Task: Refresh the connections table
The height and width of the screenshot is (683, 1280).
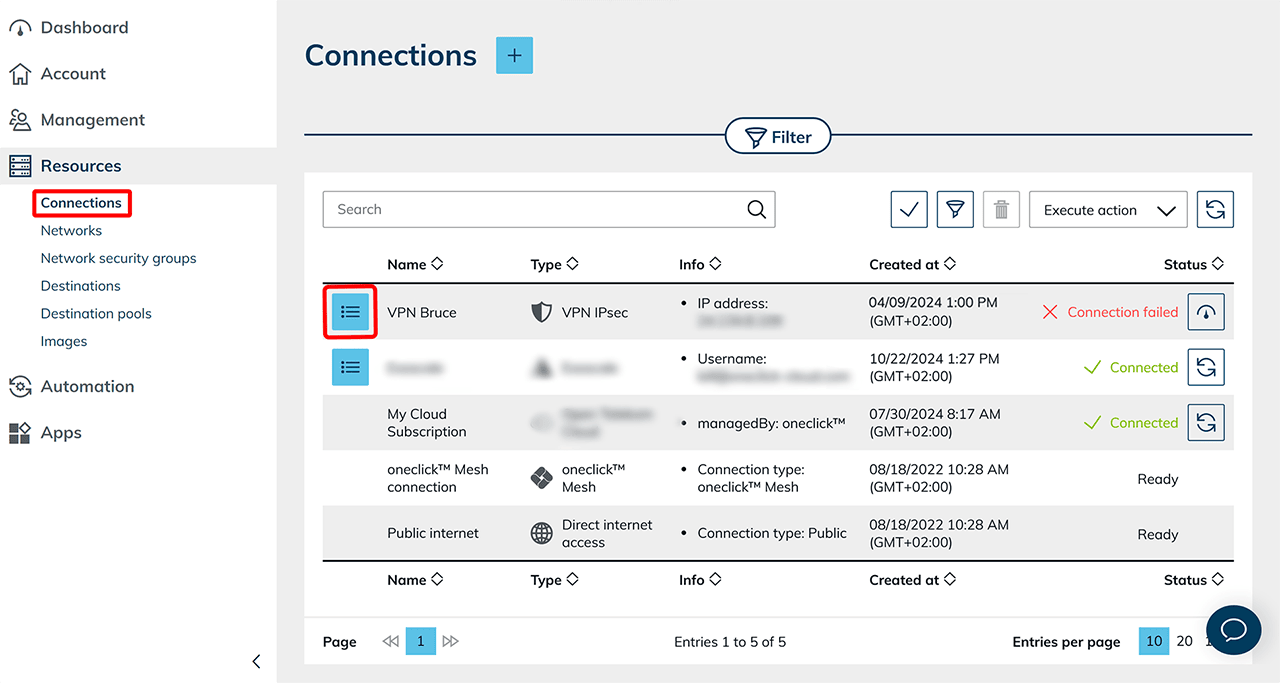Action: click(1215, 210)
